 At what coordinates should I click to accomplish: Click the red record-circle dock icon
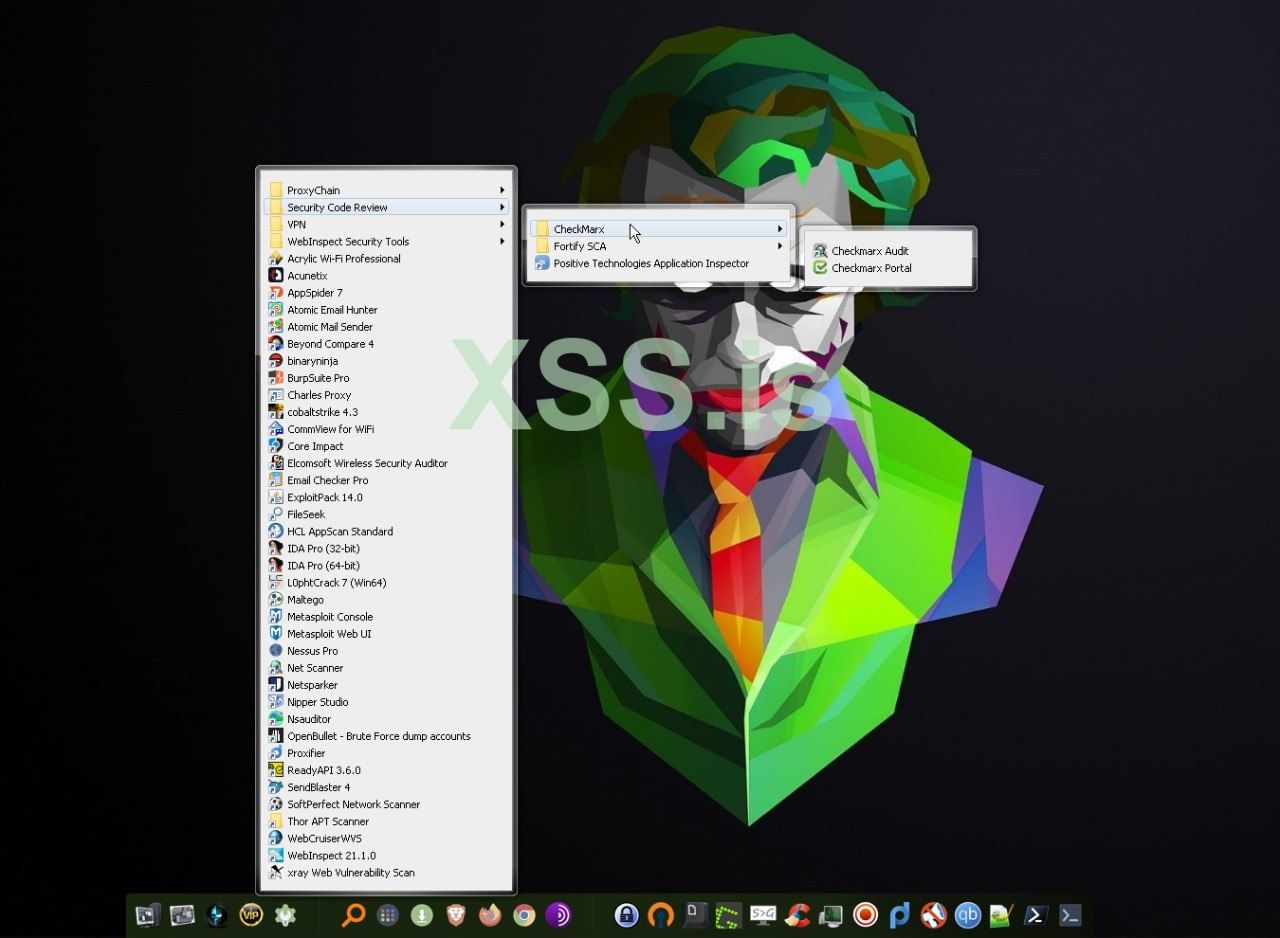[865, 914]
